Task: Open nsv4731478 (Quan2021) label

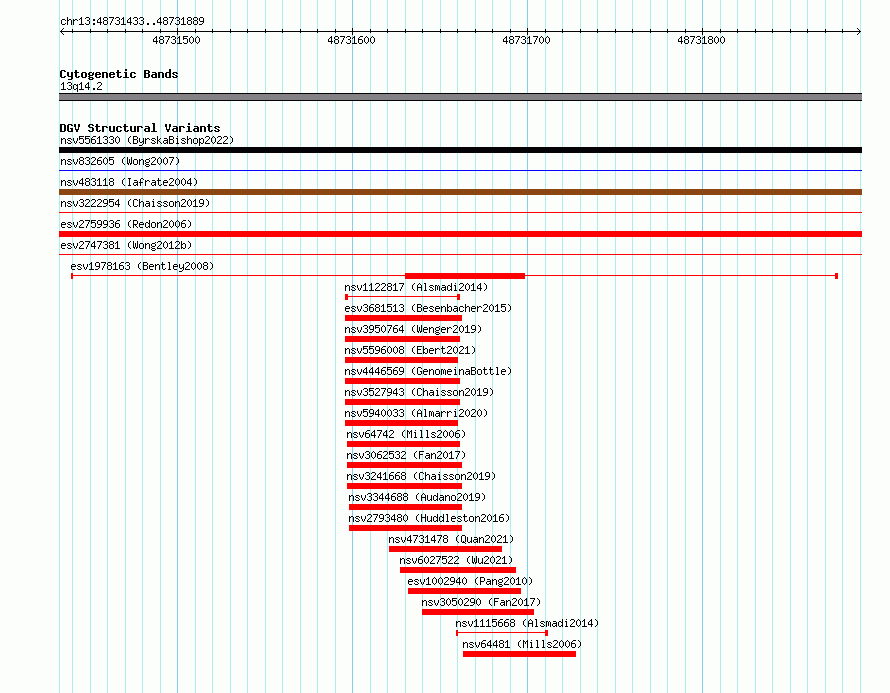Action: [451, 539]
